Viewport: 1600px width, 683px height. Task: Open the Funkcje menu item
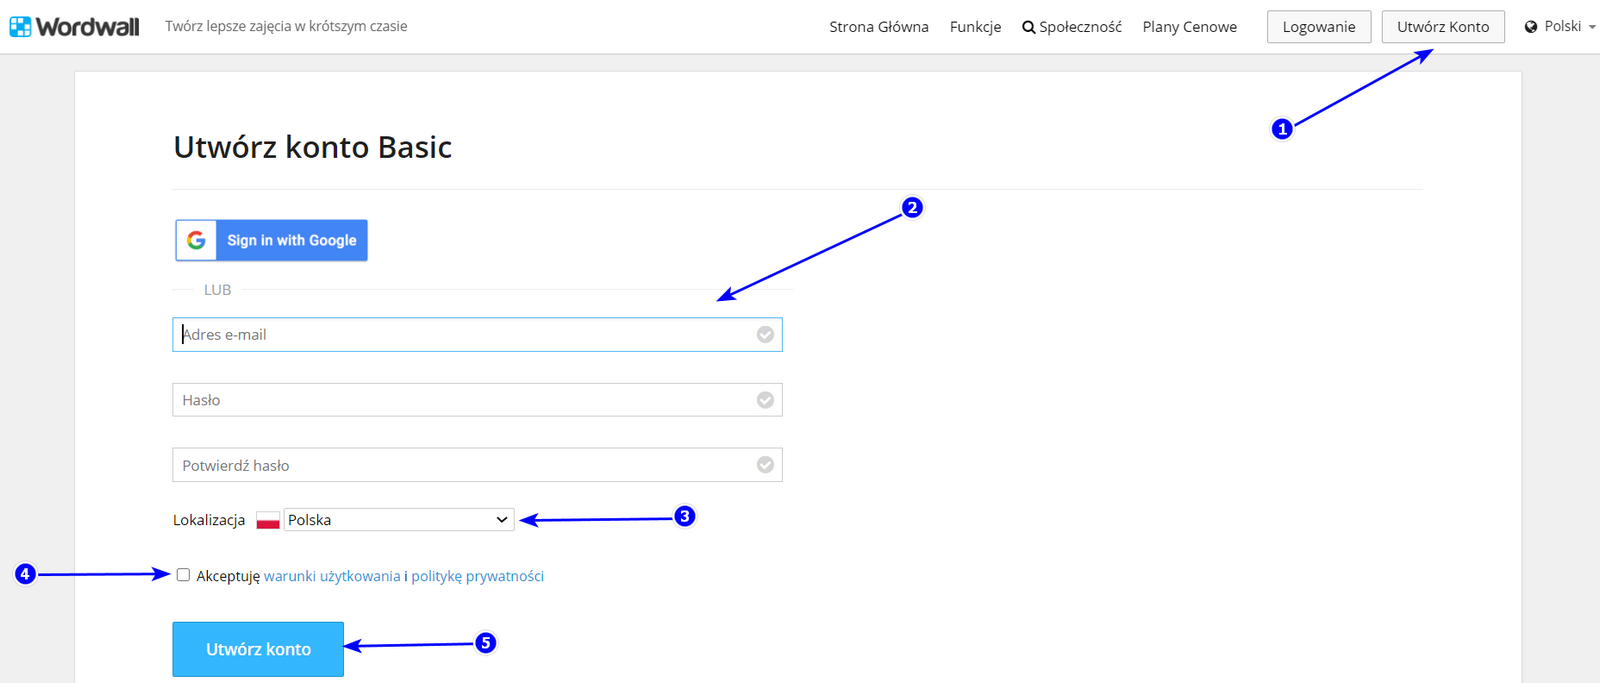(x=975, y=27)
